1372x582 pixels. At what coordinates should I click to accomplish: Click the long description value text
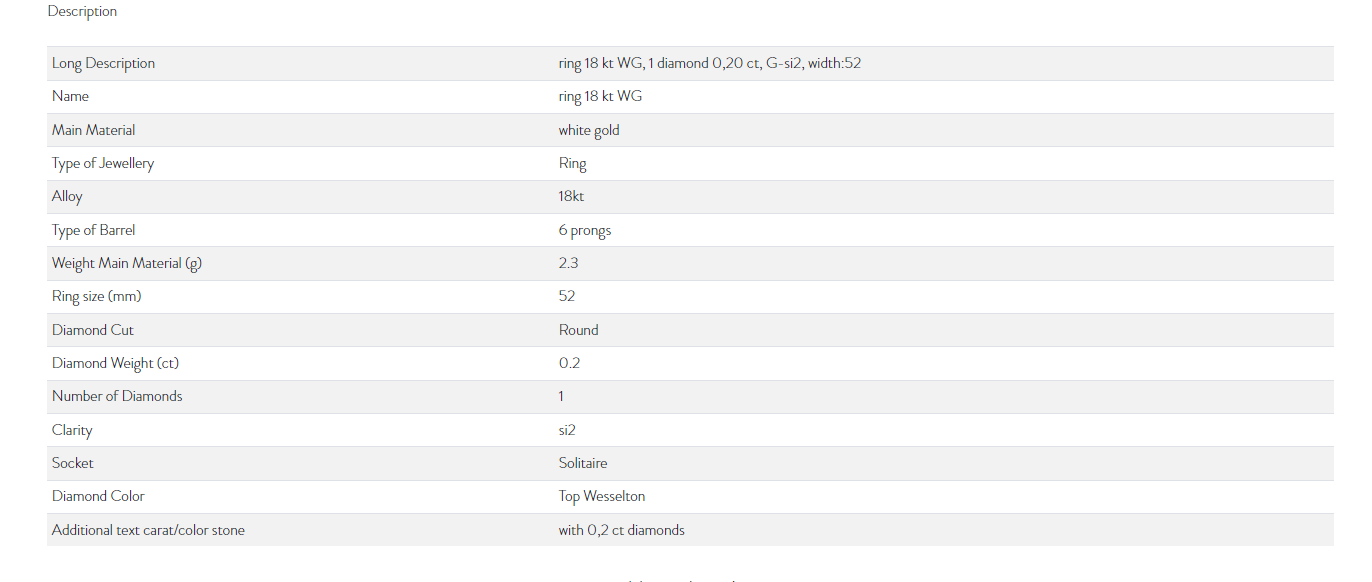click(710, 63)
